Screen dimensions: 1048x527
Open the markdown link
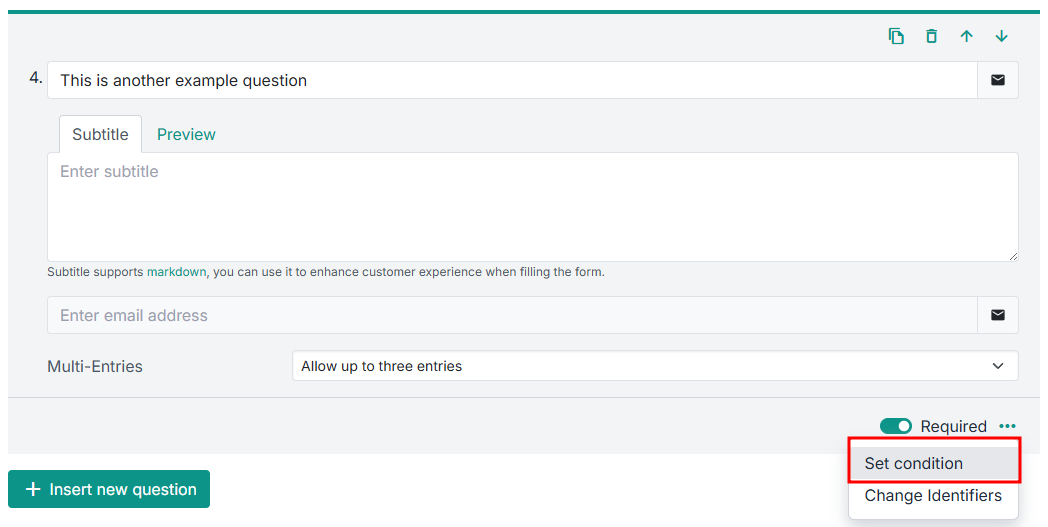(176, 271)
